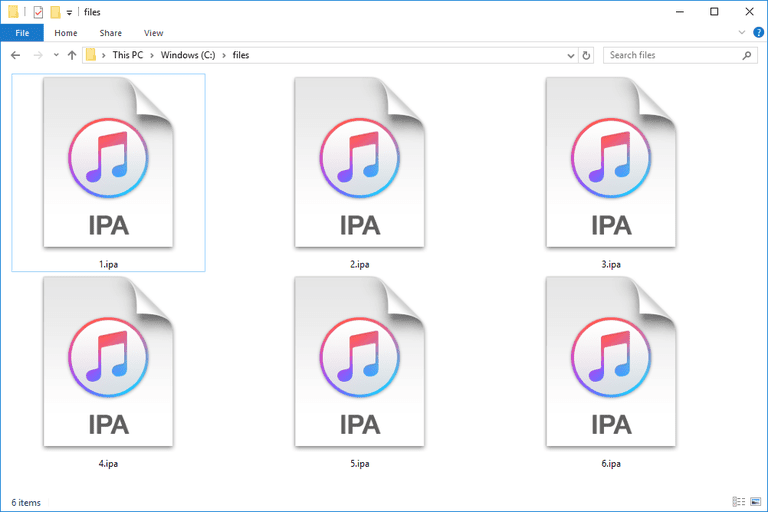Click the address bar folder icon
768x512 pixels.
tap(91, 55)
